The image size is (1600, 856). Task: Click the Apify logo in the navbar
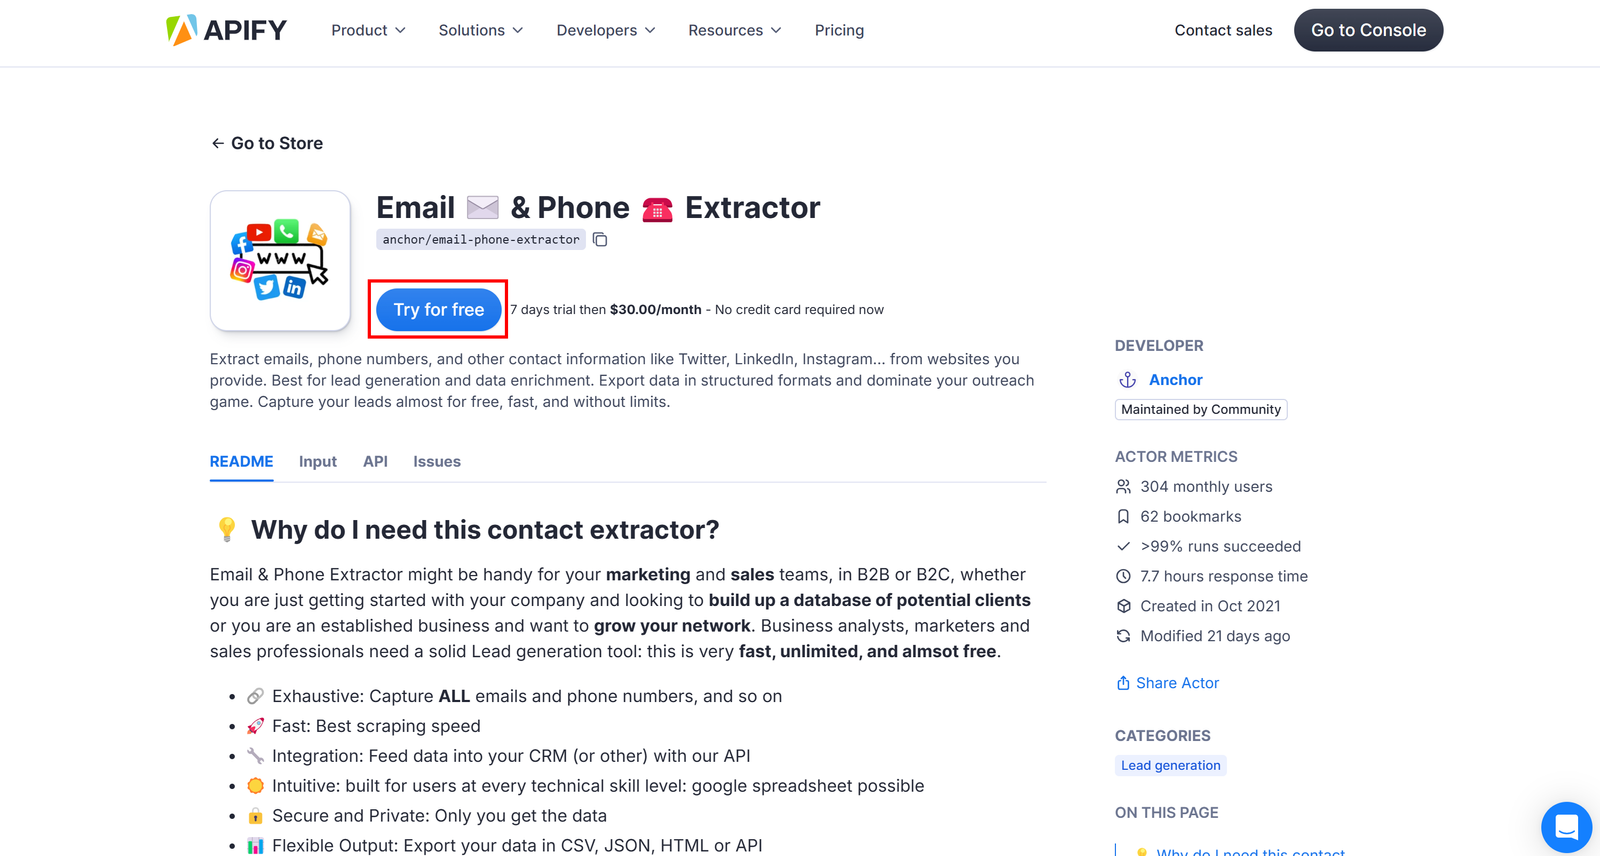tap(227, 30)
